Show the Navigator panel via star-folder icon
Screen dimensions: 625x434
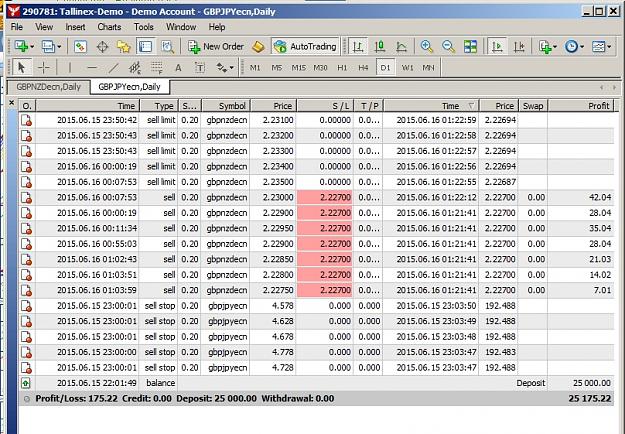pyautogui.click(x=124, y=47)
